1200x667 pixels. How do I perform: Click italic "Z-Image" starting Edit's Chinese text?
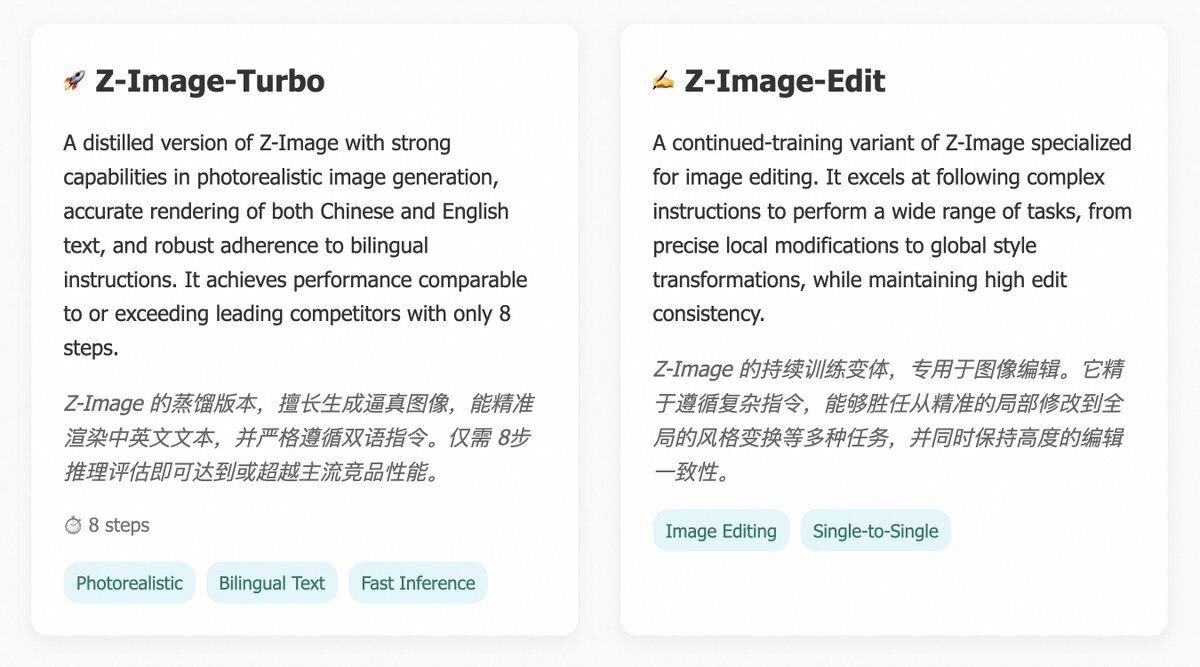(x=693, y=370)
